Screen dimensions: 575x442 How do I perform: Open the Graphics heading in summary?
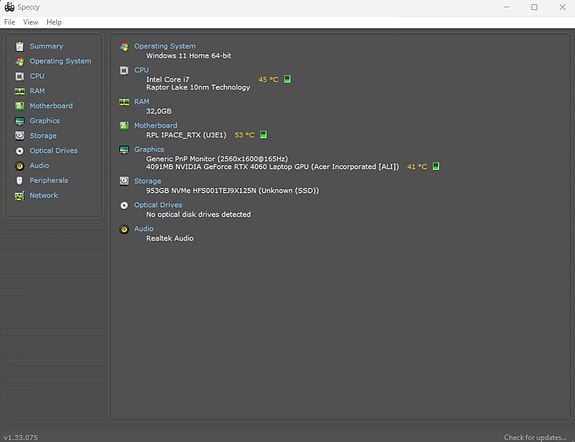click(x=149, y=149)
